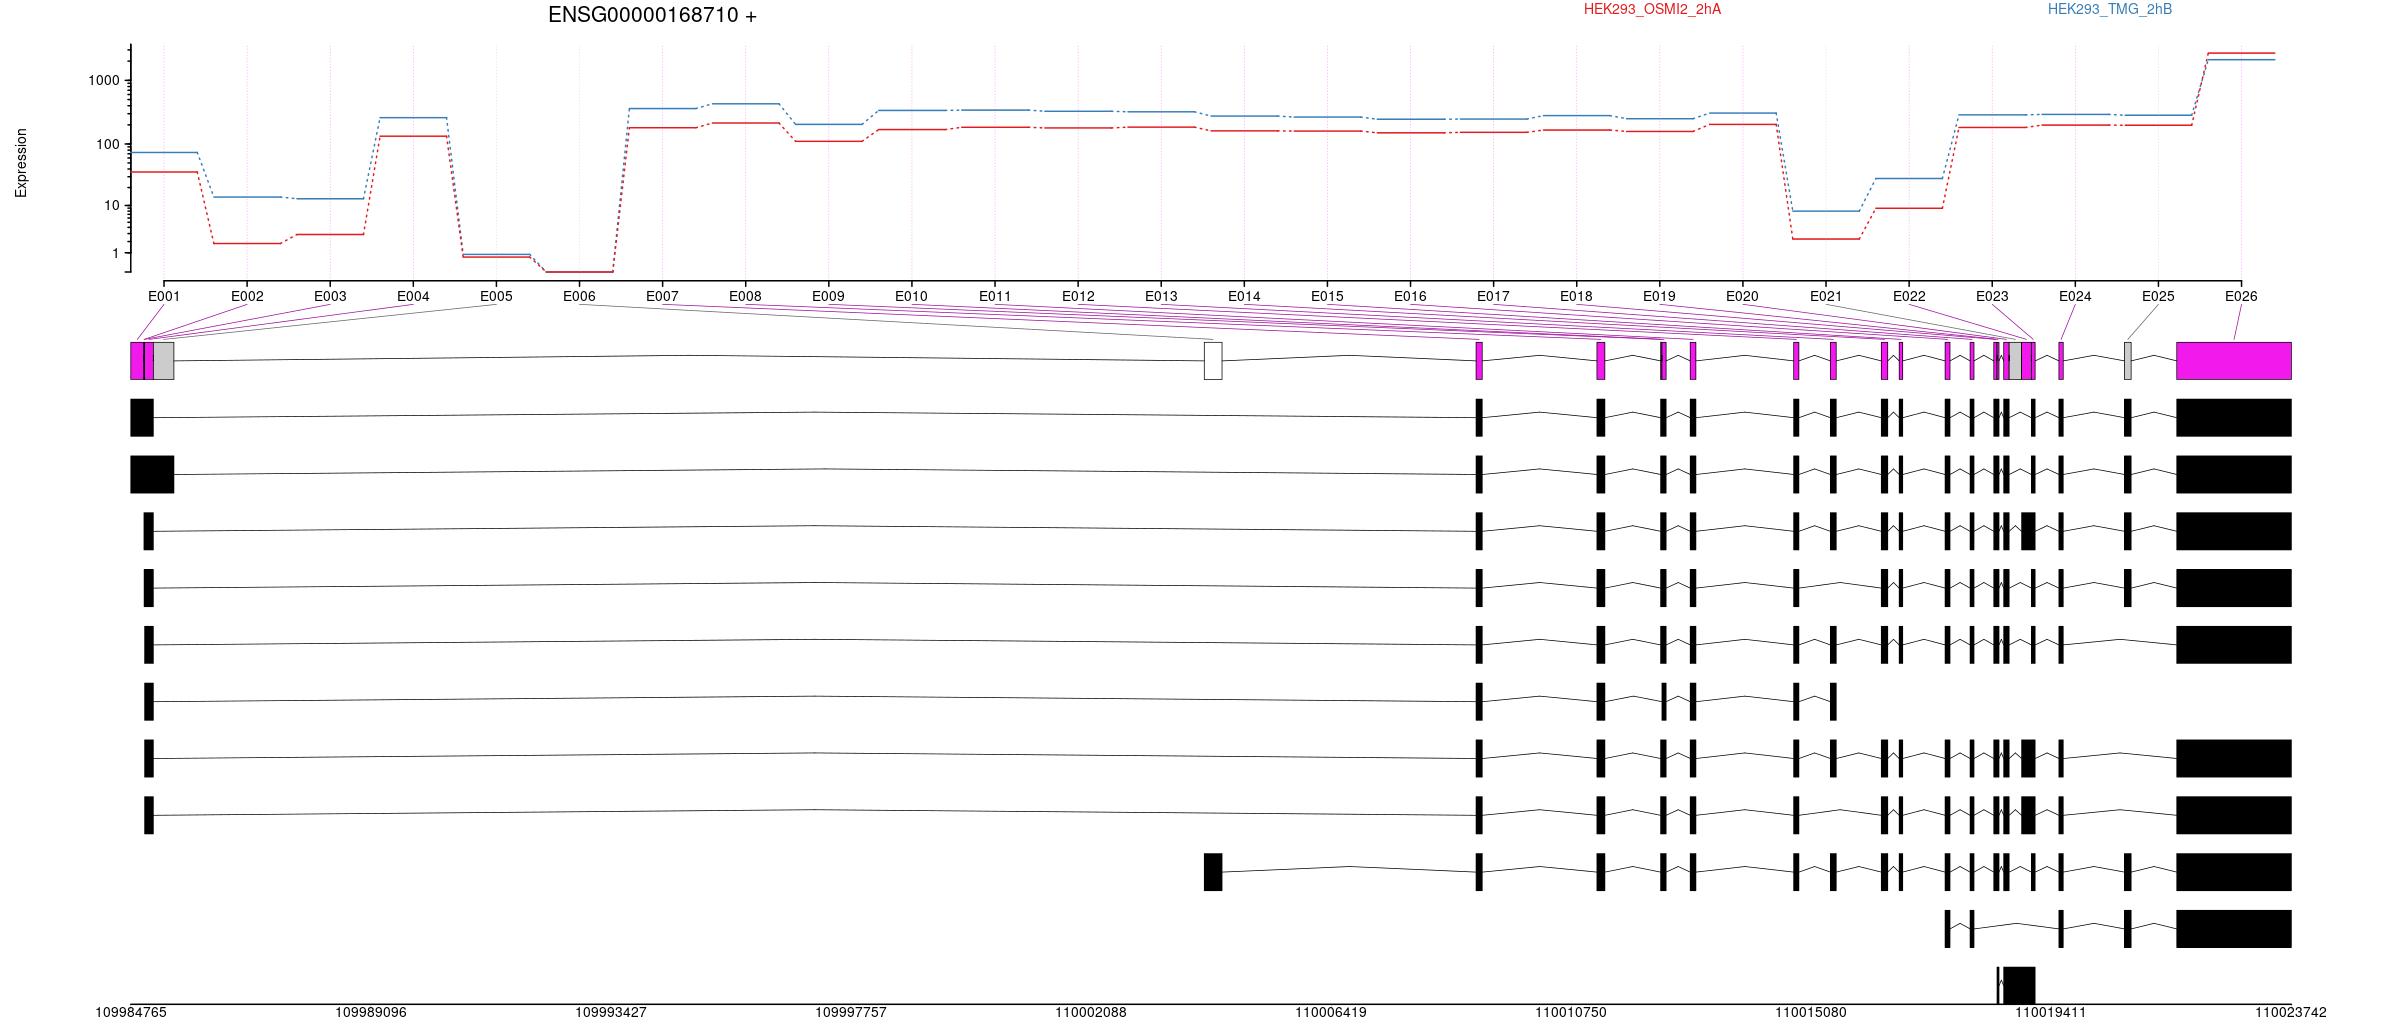Click exon label E024
The image size is (2400, 1030).
[x=2075, y=296]
